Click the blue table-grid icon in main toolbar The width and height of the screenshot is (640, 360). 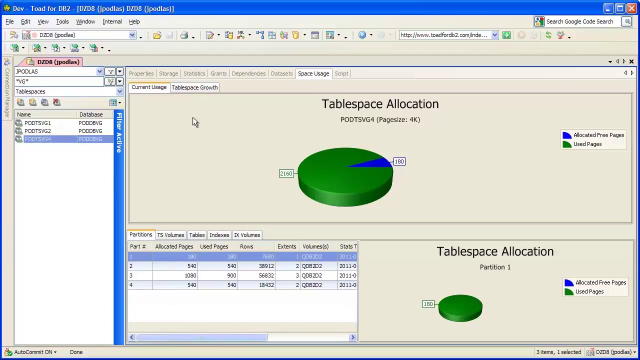[272, 36]
